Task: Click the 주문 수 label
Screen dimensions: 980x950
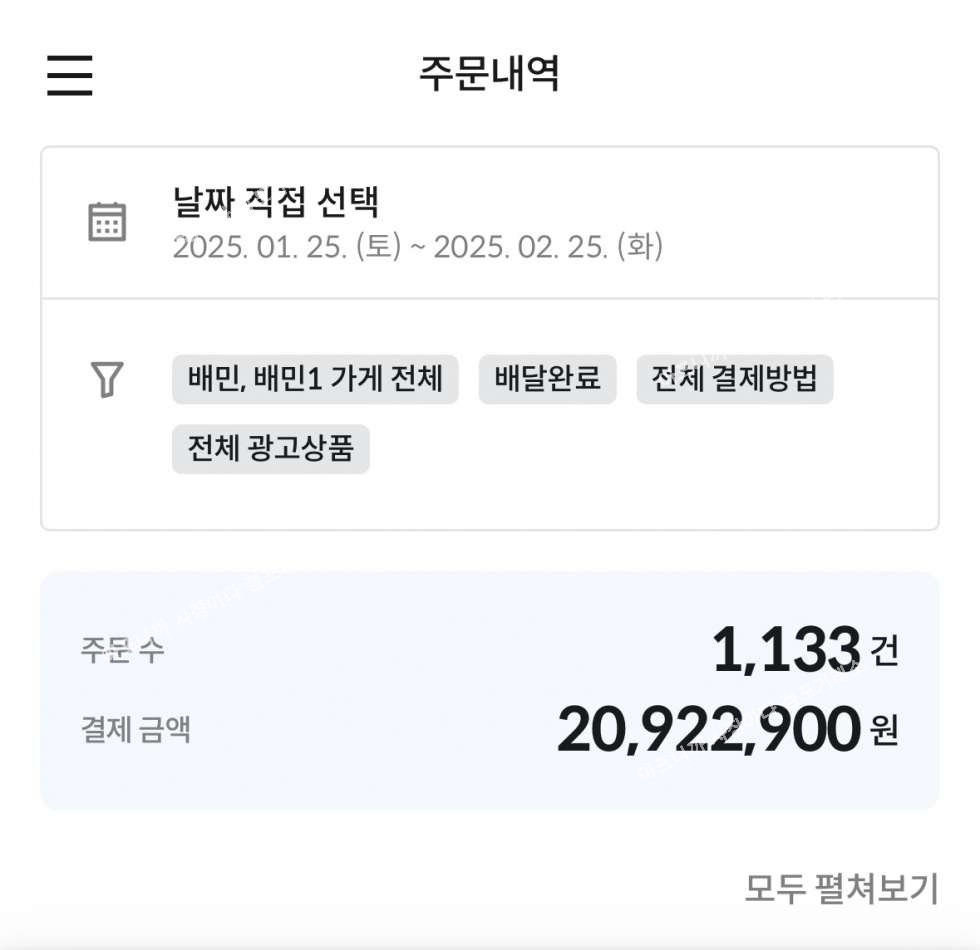Action: [x=122, y=650]
